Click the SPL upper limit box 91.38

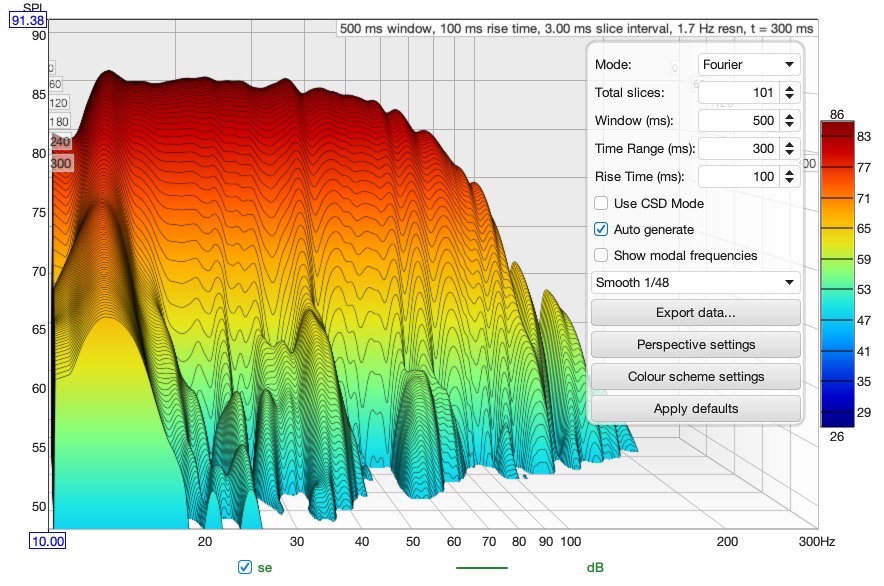tap(28, 20)
